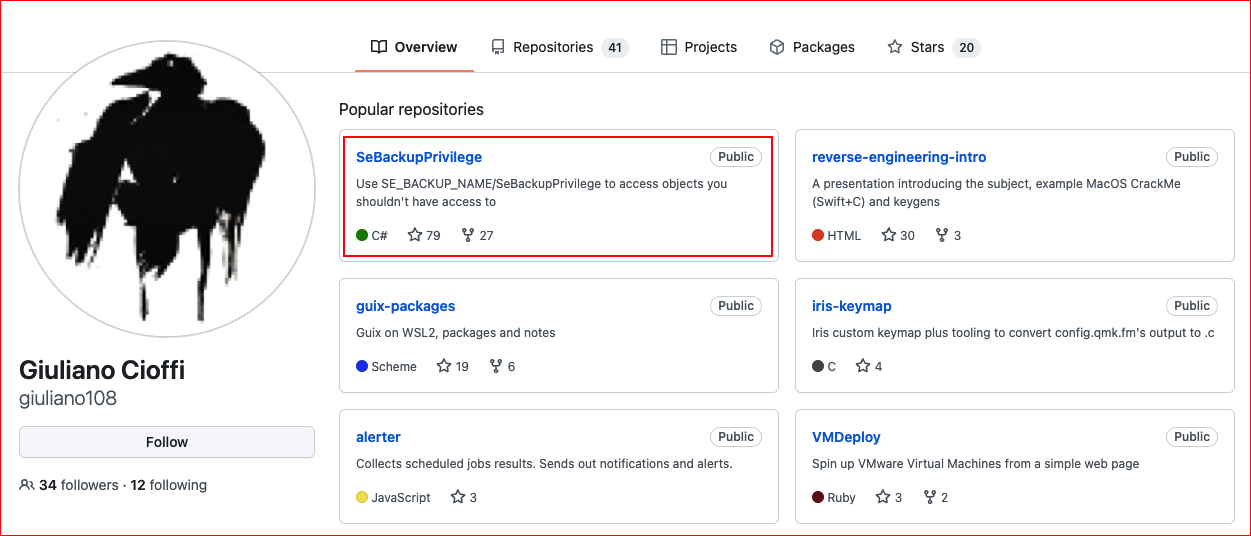Click the JavaScript yellow language dot
Image resolution: width=1251 pixels, height=536 pixels.
tap(362, 497)
